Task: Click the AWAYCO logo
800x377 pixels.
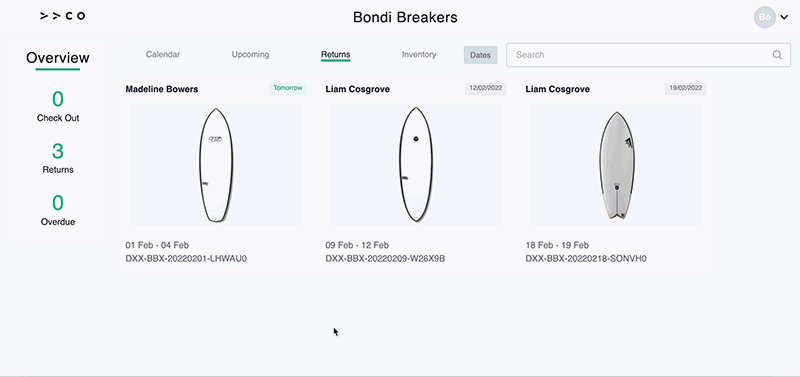Action: [63, 16]
